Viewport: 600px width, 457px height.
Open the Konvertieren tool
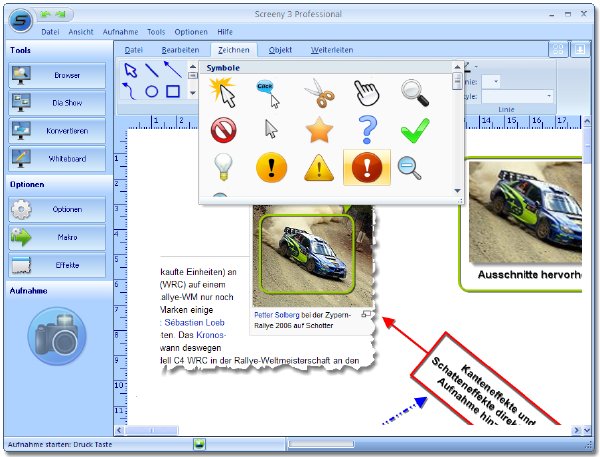tap(57, 131)
